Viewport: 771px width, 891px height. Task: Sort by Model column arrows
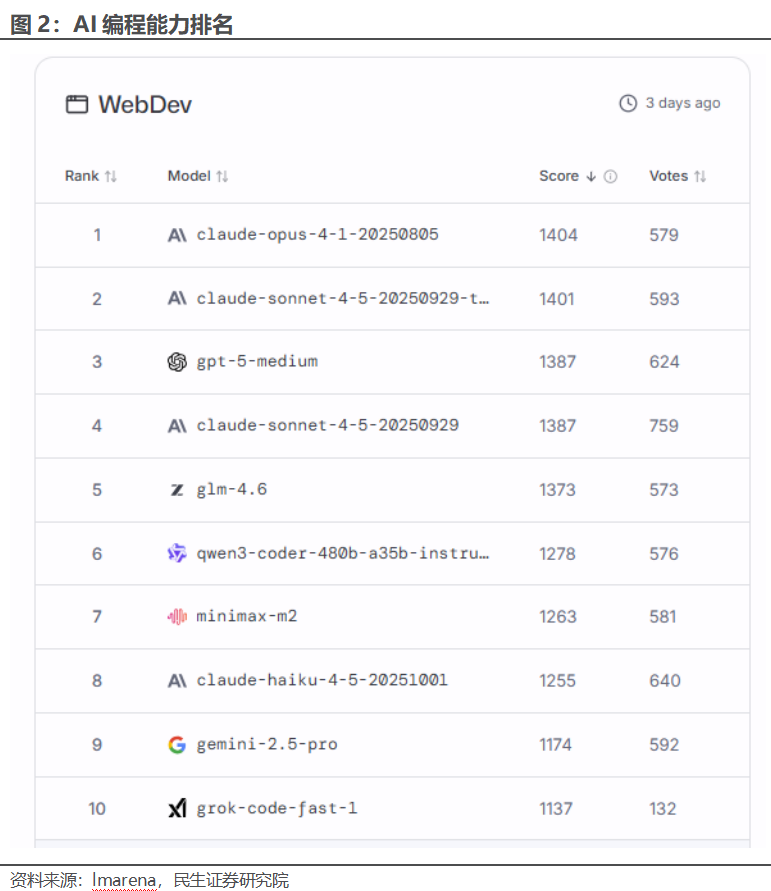222,177
